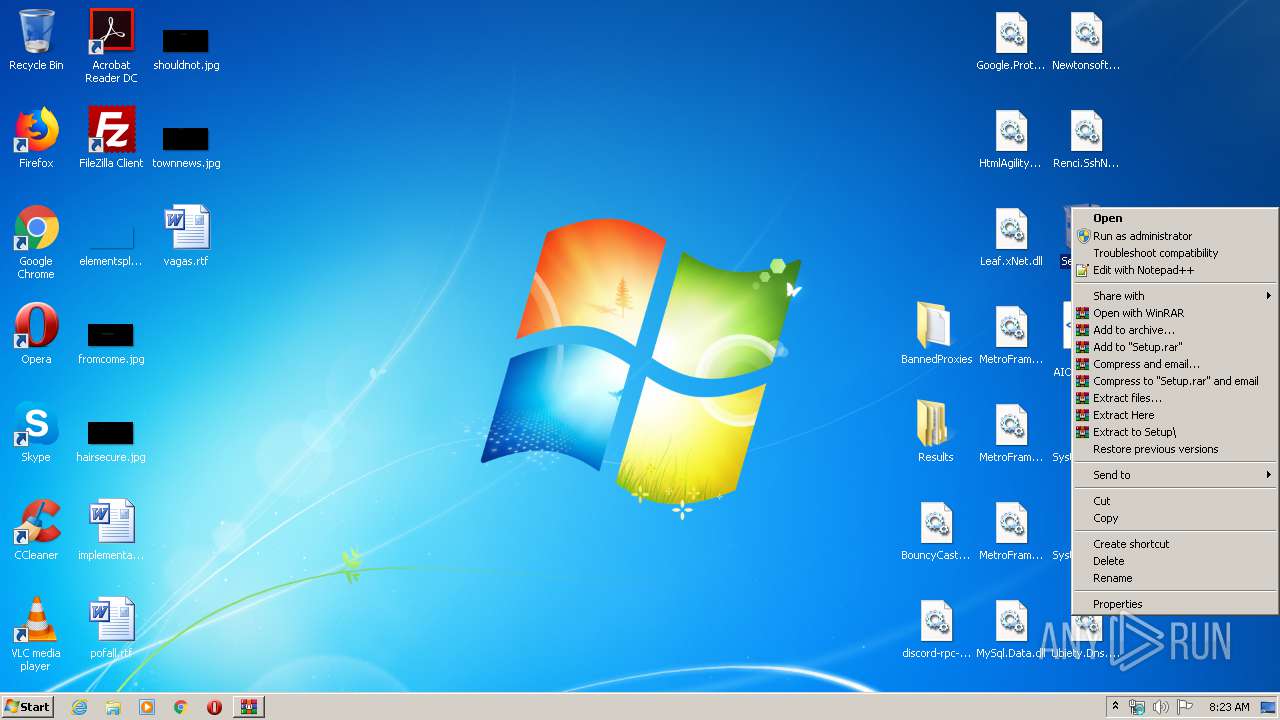Choose Add to "Setup.rar"
1280x720 pixels.
[x=1175, y=347]
